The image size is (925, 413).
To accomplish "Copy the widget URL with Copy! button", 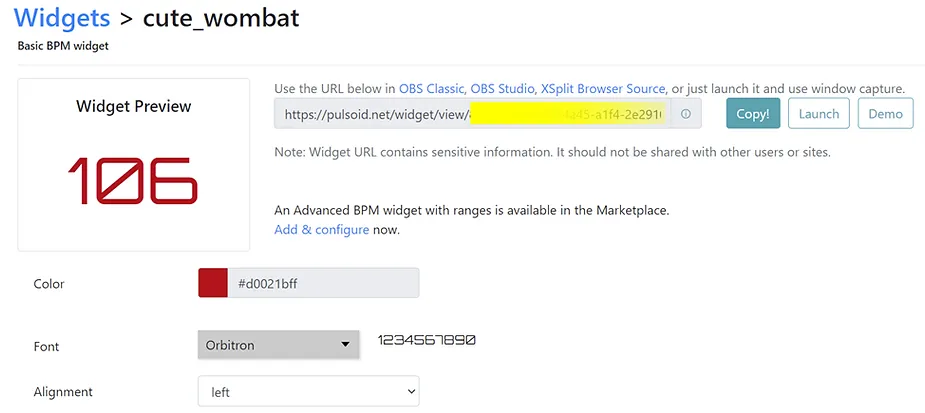I will [753, 114].
